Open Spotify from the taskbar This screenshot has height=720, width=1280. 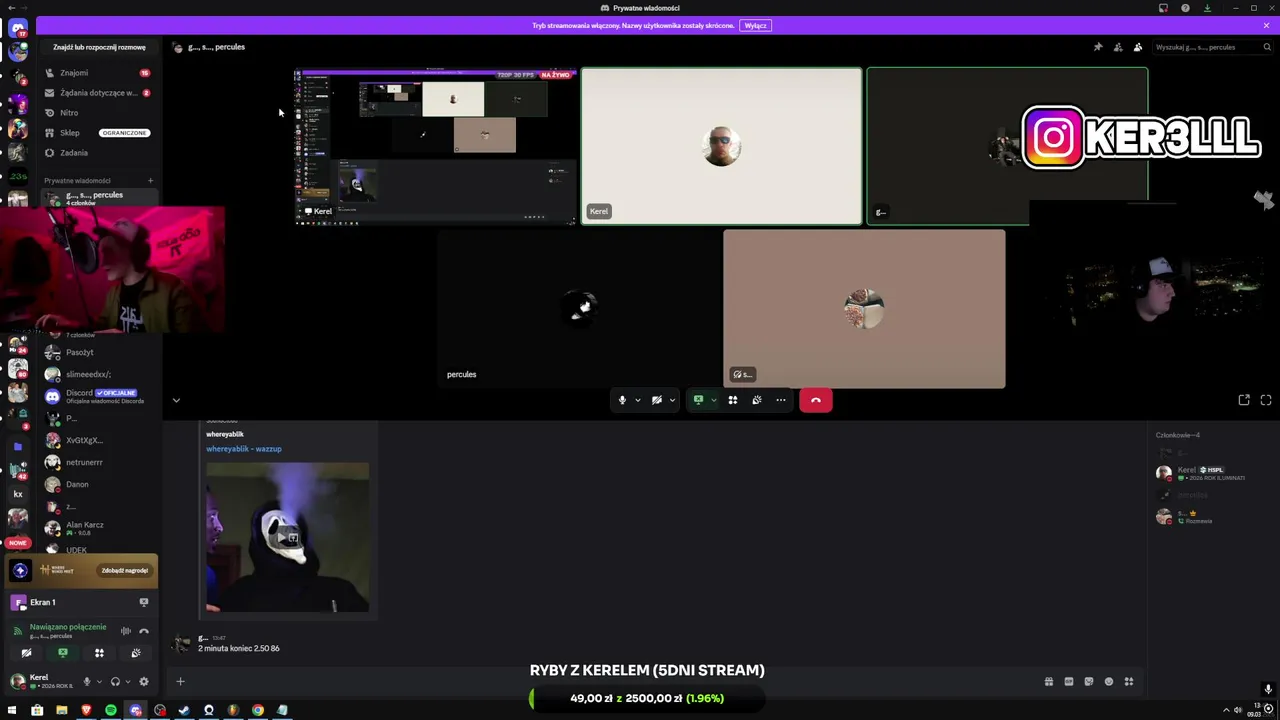pos(111,710)
